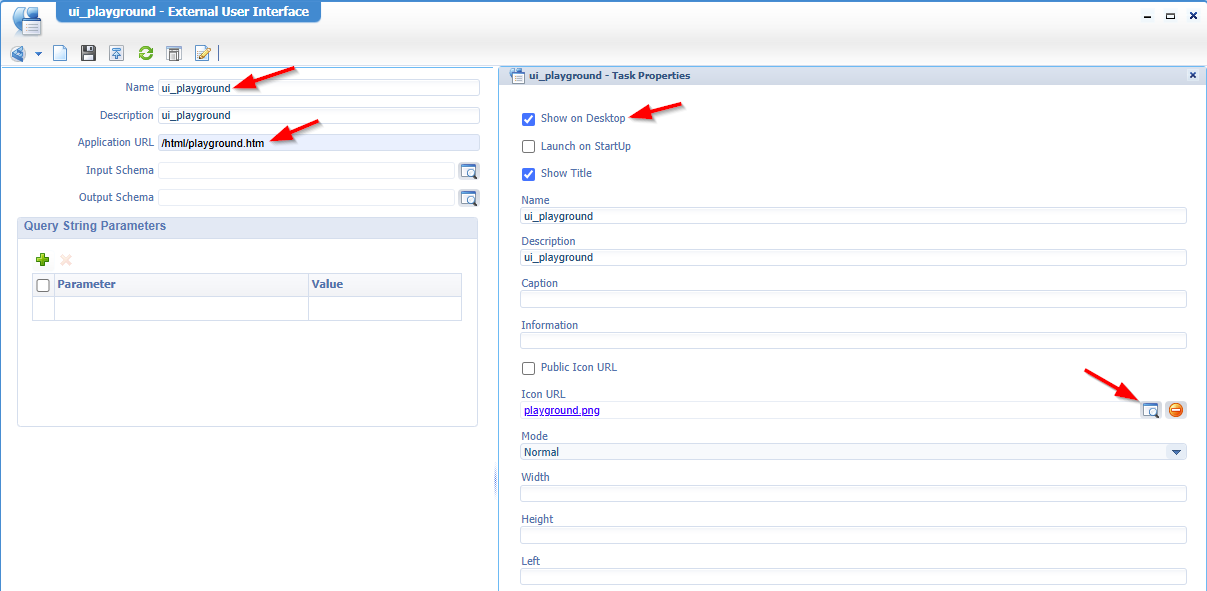The image size is (1207, 591).
Task: Select the ui_playground - External User Interface tab
Action: tap(188, 12)
